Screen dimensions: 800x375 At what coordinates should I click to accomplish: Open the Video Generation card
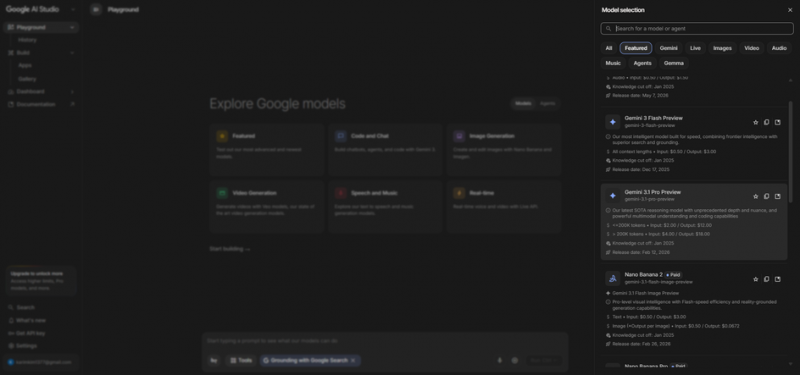click(x=267, y=207)
